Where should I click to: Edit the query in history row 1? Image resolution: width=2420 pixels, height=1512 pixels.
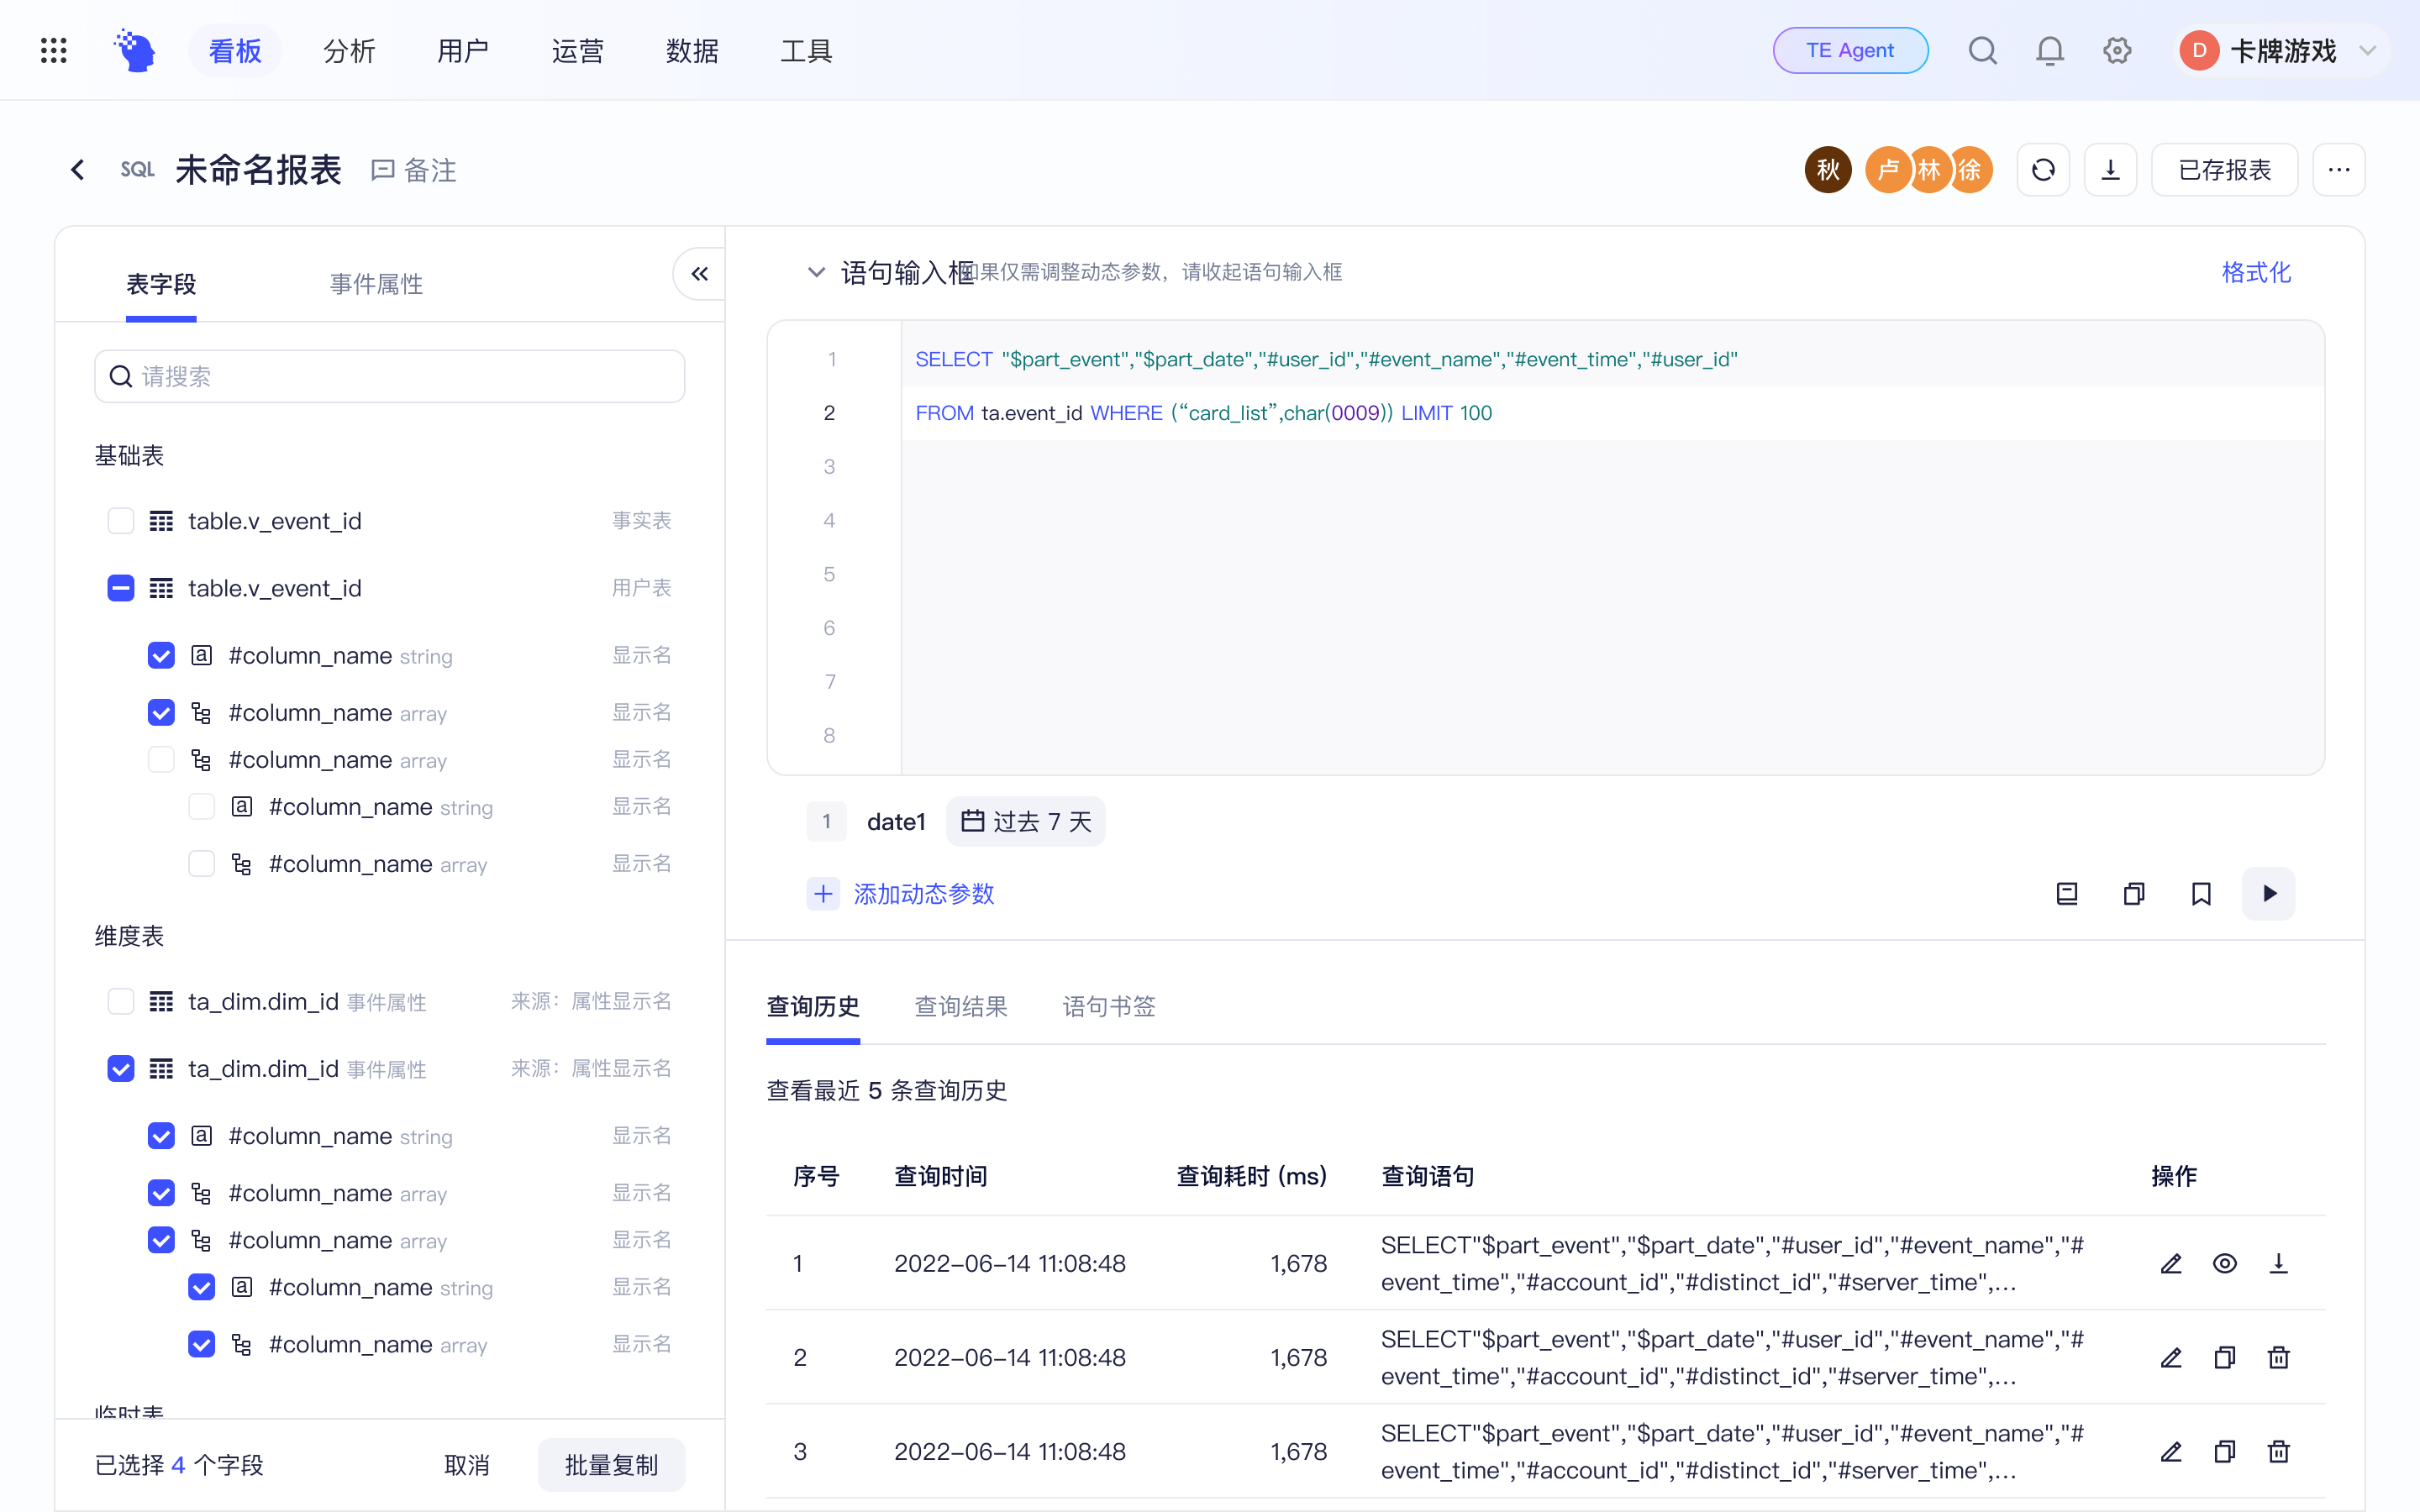click(x=2171, y=1264)
